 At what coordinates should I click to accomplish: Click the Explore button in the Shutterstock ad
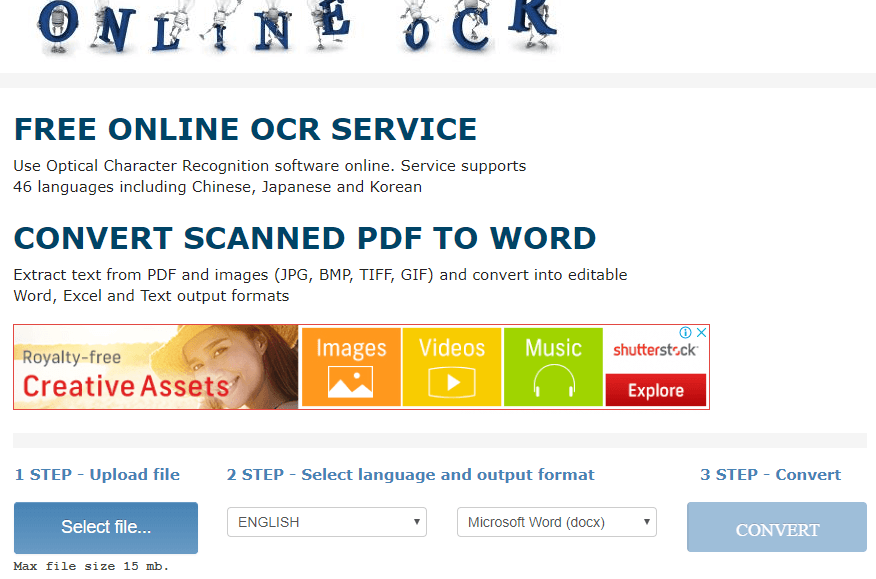tap(655, 390)
